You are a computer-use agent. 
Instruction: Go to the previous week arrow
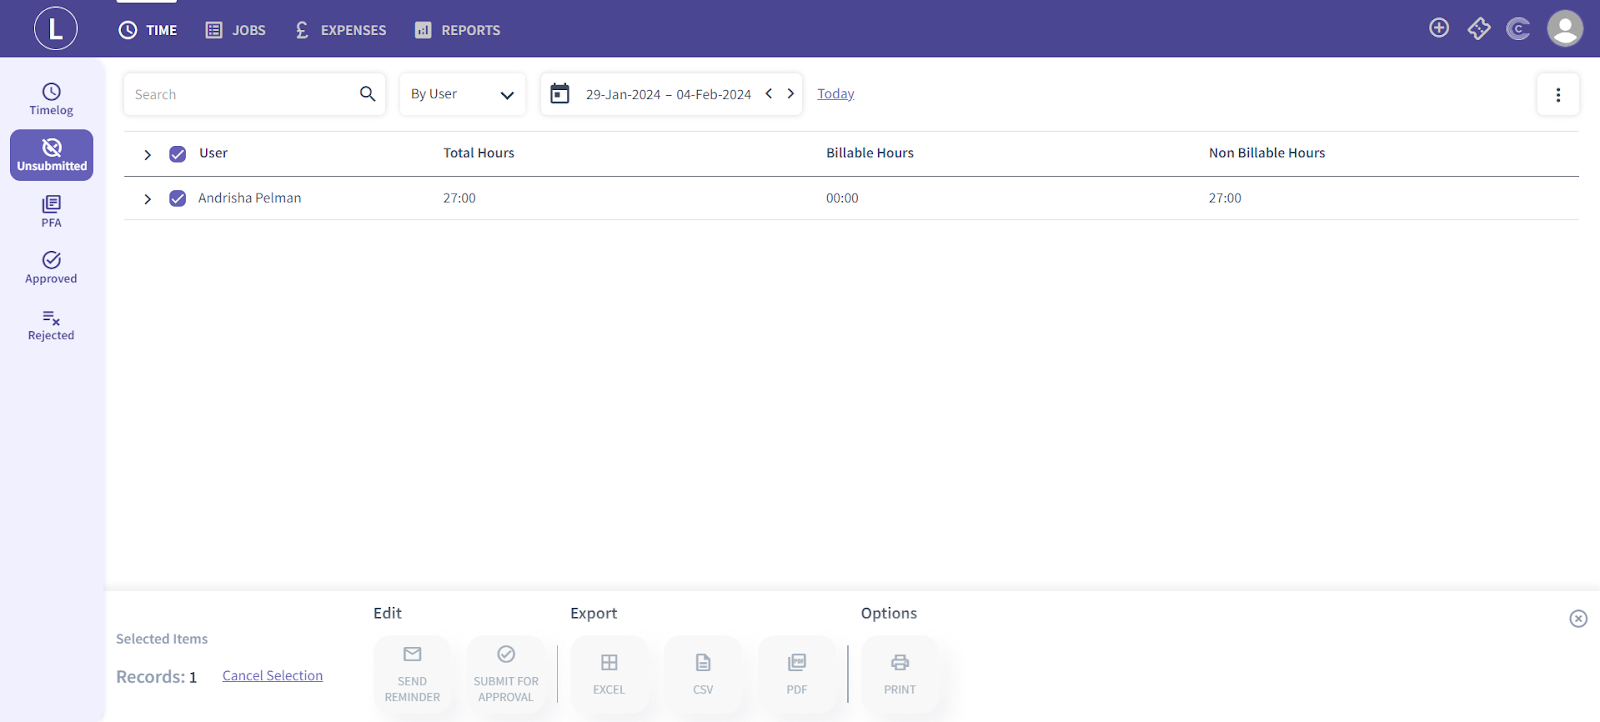[769, 93]
